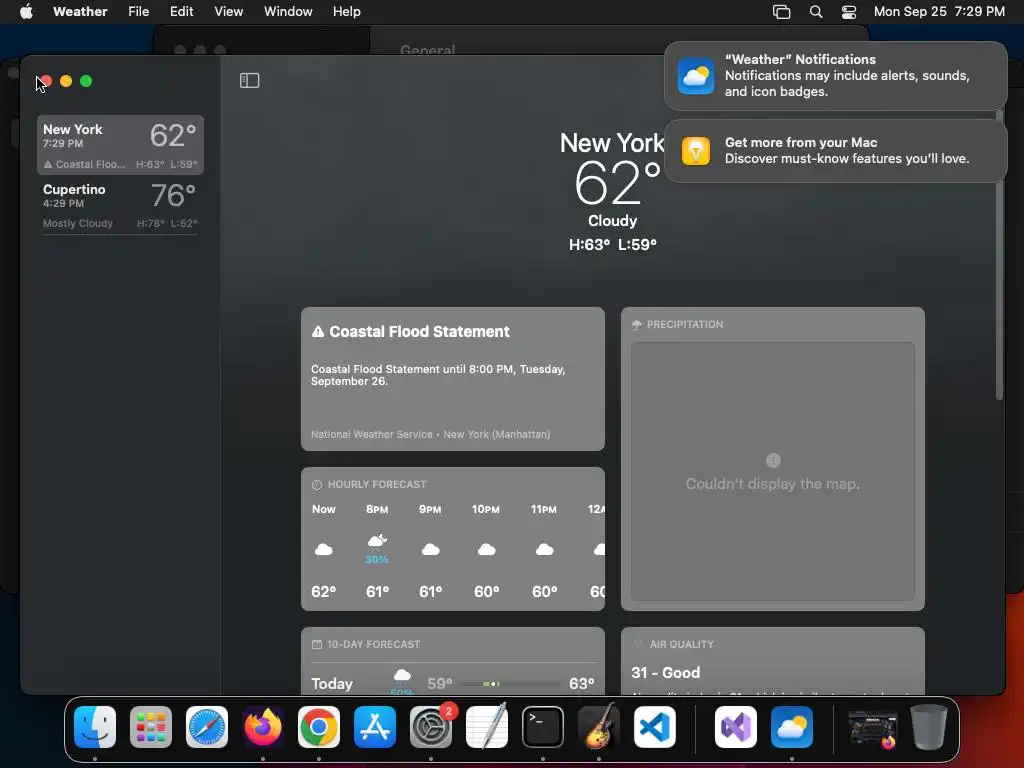1024x768 pixels.
Task: Open the Air Quality card
Action: pyautogui.click(x=773, y=661)
